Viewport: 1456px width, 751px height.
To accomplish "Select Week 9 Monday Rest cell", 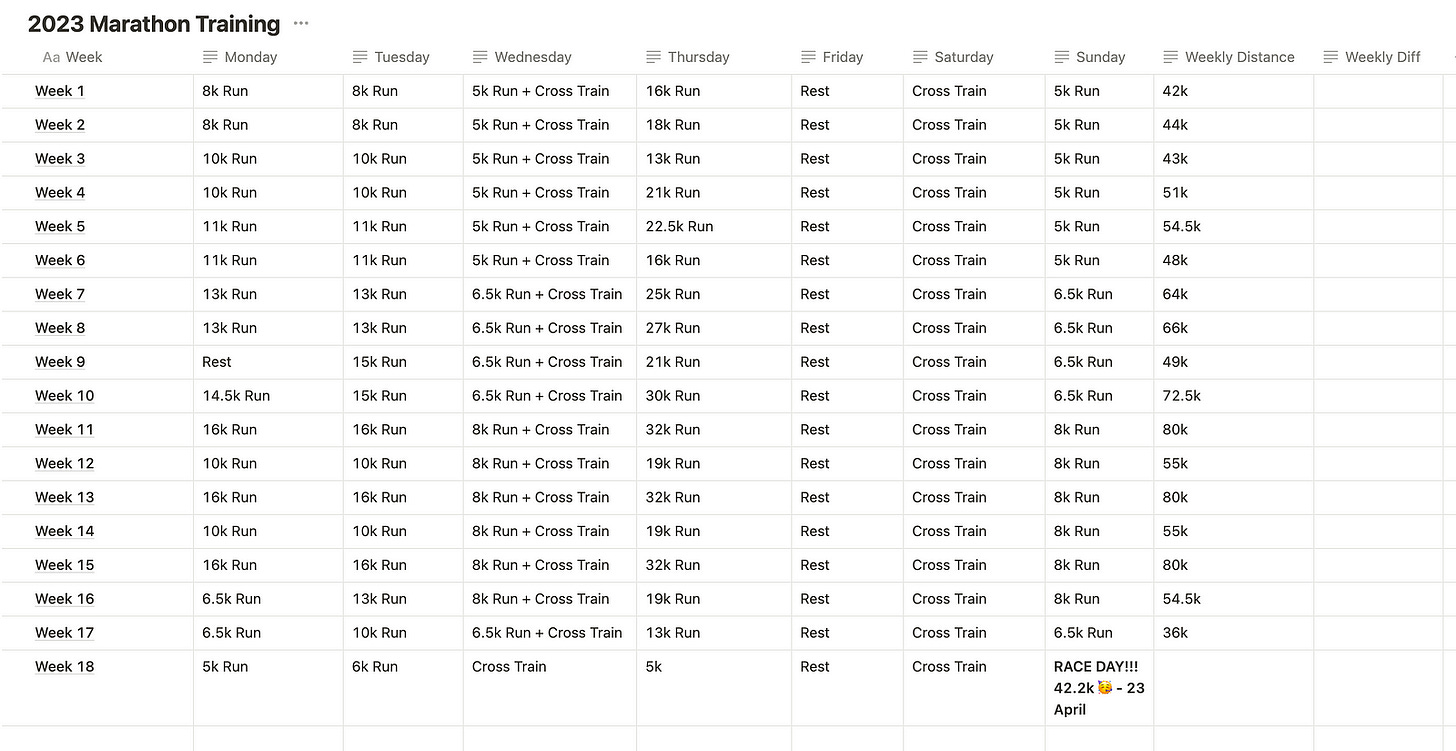I will [x=268, y=362].
